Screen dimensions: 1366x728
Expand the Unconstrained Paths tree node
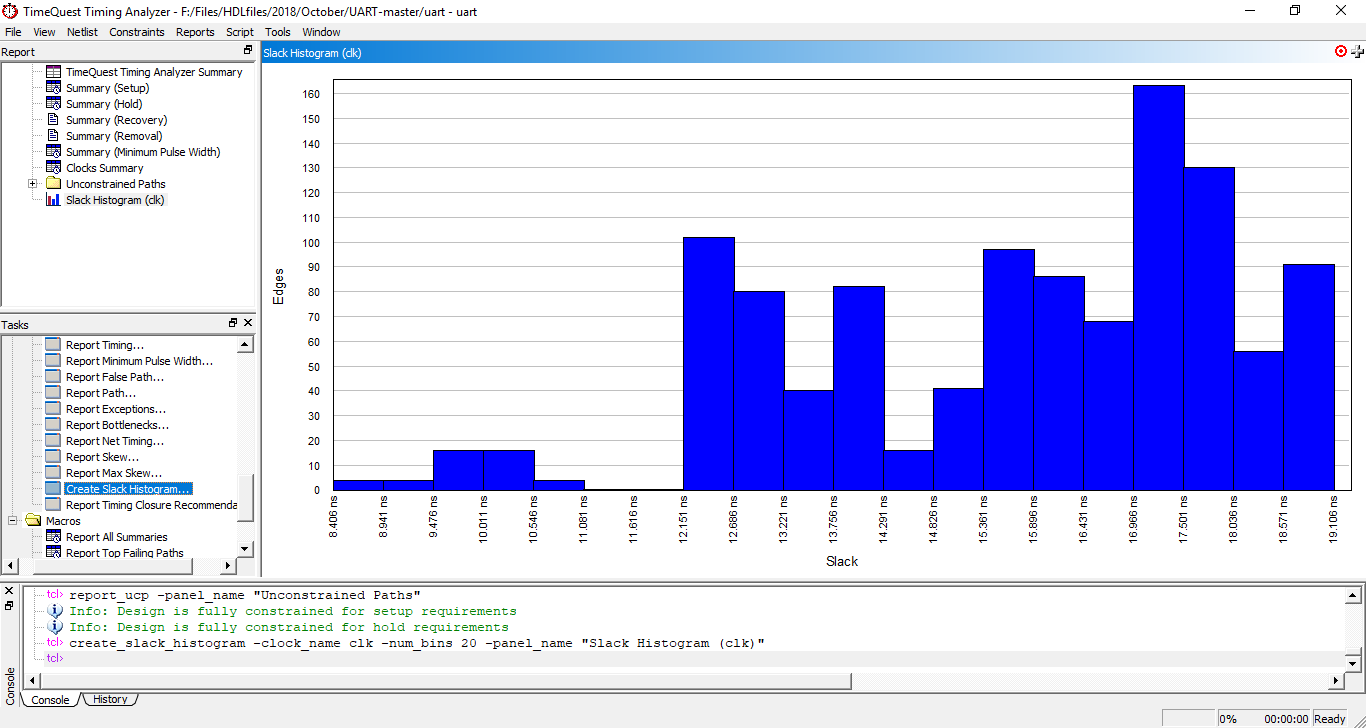[x=32, y=184]
